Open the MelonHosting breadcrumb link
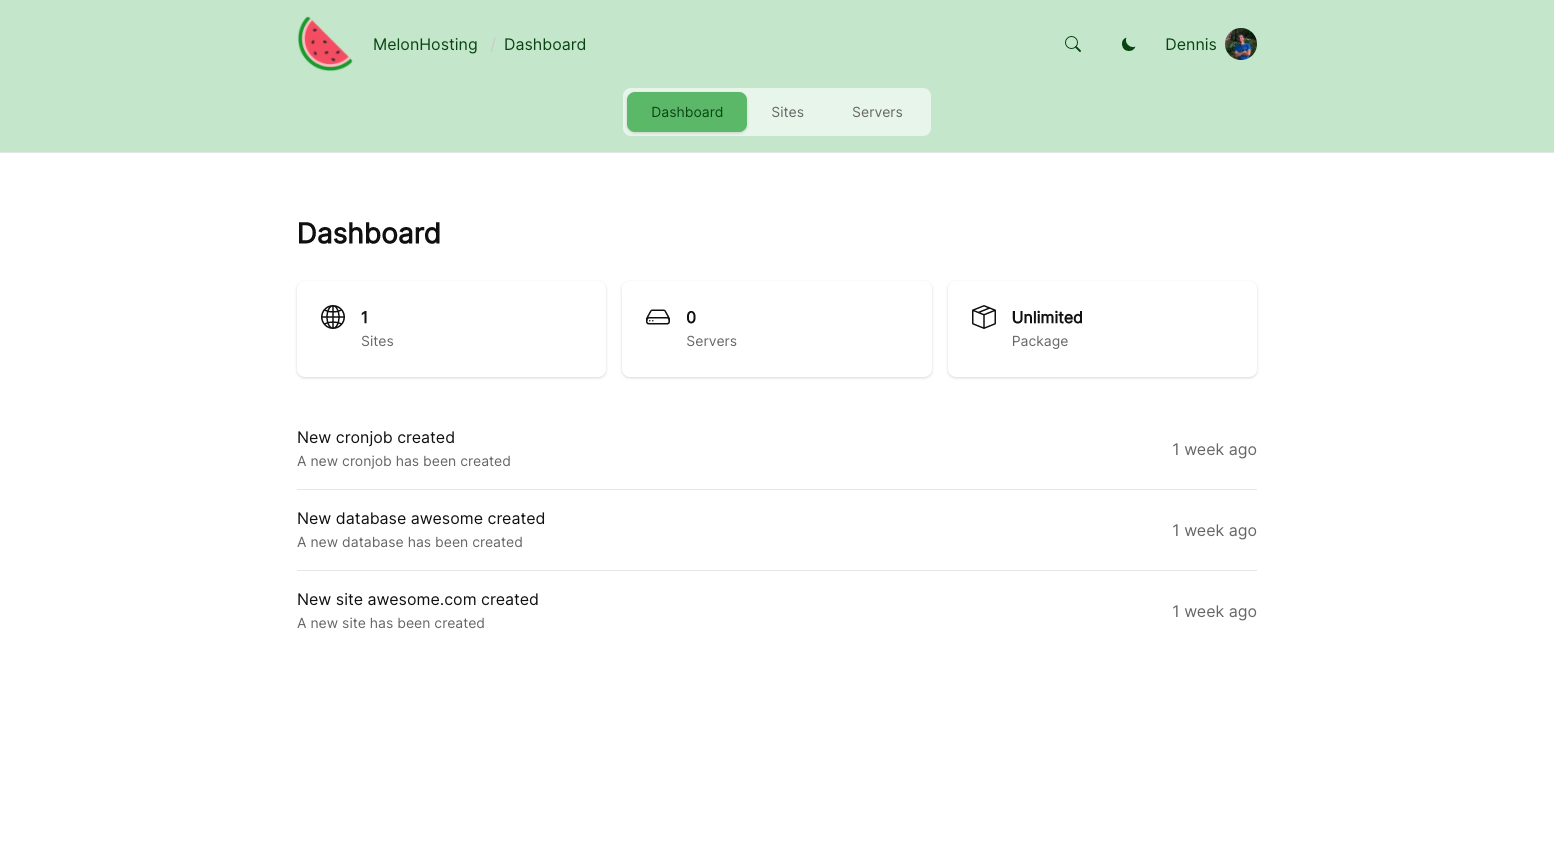This screenshot has width=1554, height=843. point(425,44)
